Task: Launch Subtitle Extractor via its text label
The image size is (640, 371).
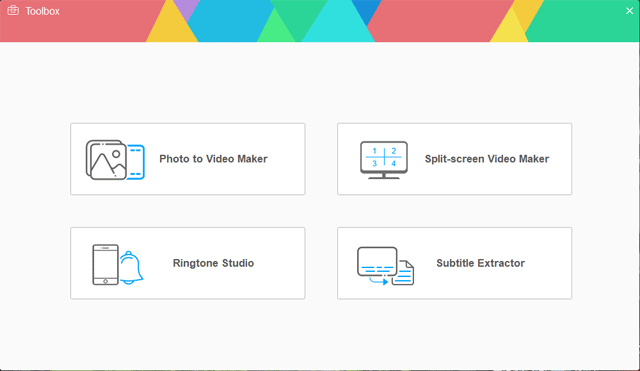Action: (480, 263)
